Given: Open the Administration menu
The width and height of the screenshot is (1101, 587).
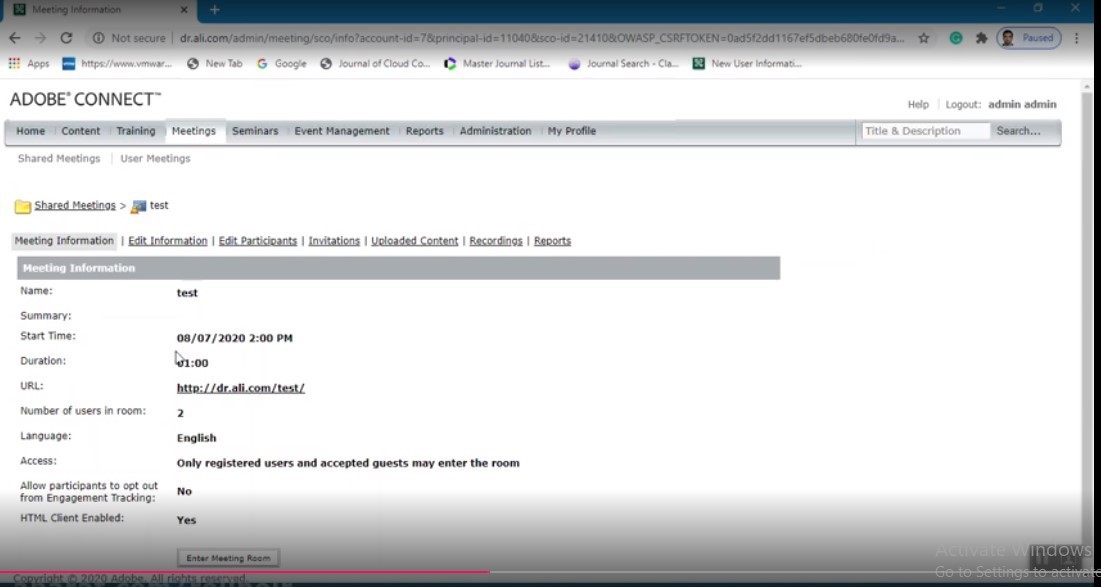Looking at the screenshot, I should click(496, 131).
